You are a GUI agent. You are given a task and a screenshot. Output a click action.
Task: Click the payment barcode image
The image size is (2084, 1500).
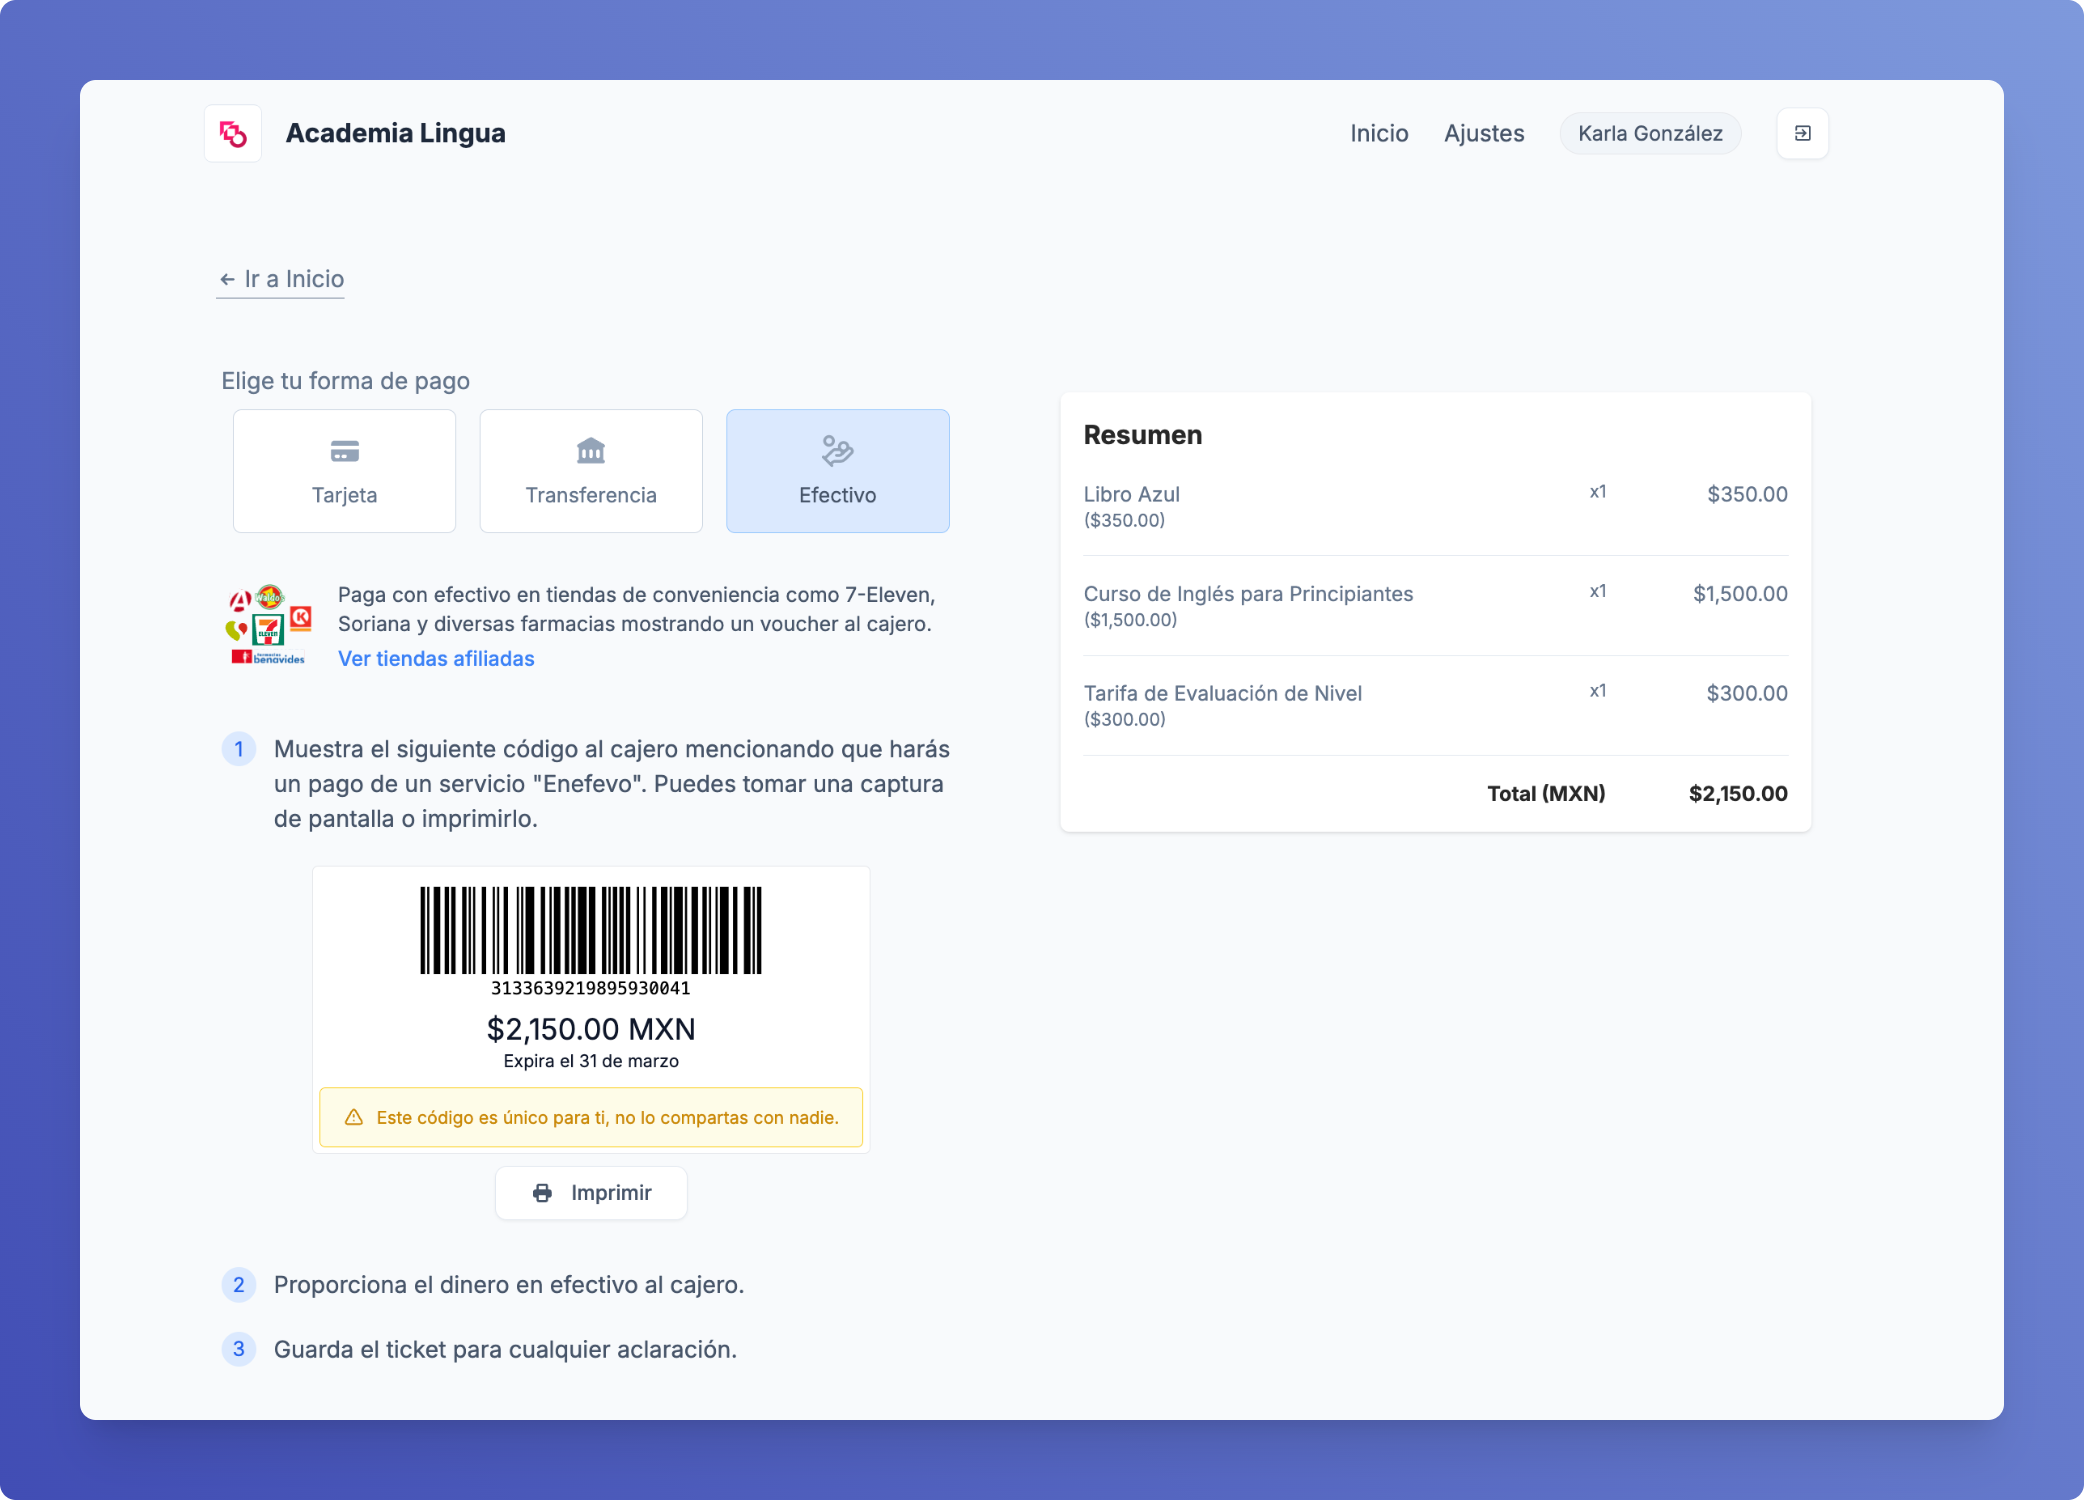[590, 930]
